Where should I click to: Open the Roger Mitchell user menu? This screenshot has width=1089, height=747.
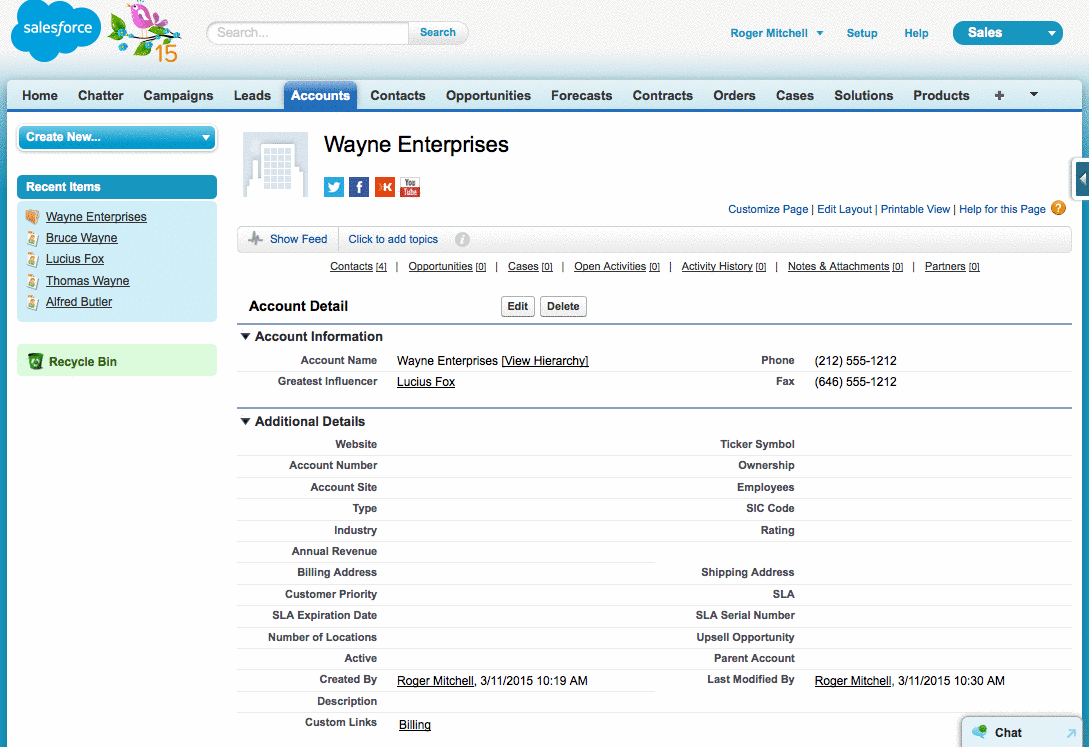(x=776, y=33)
